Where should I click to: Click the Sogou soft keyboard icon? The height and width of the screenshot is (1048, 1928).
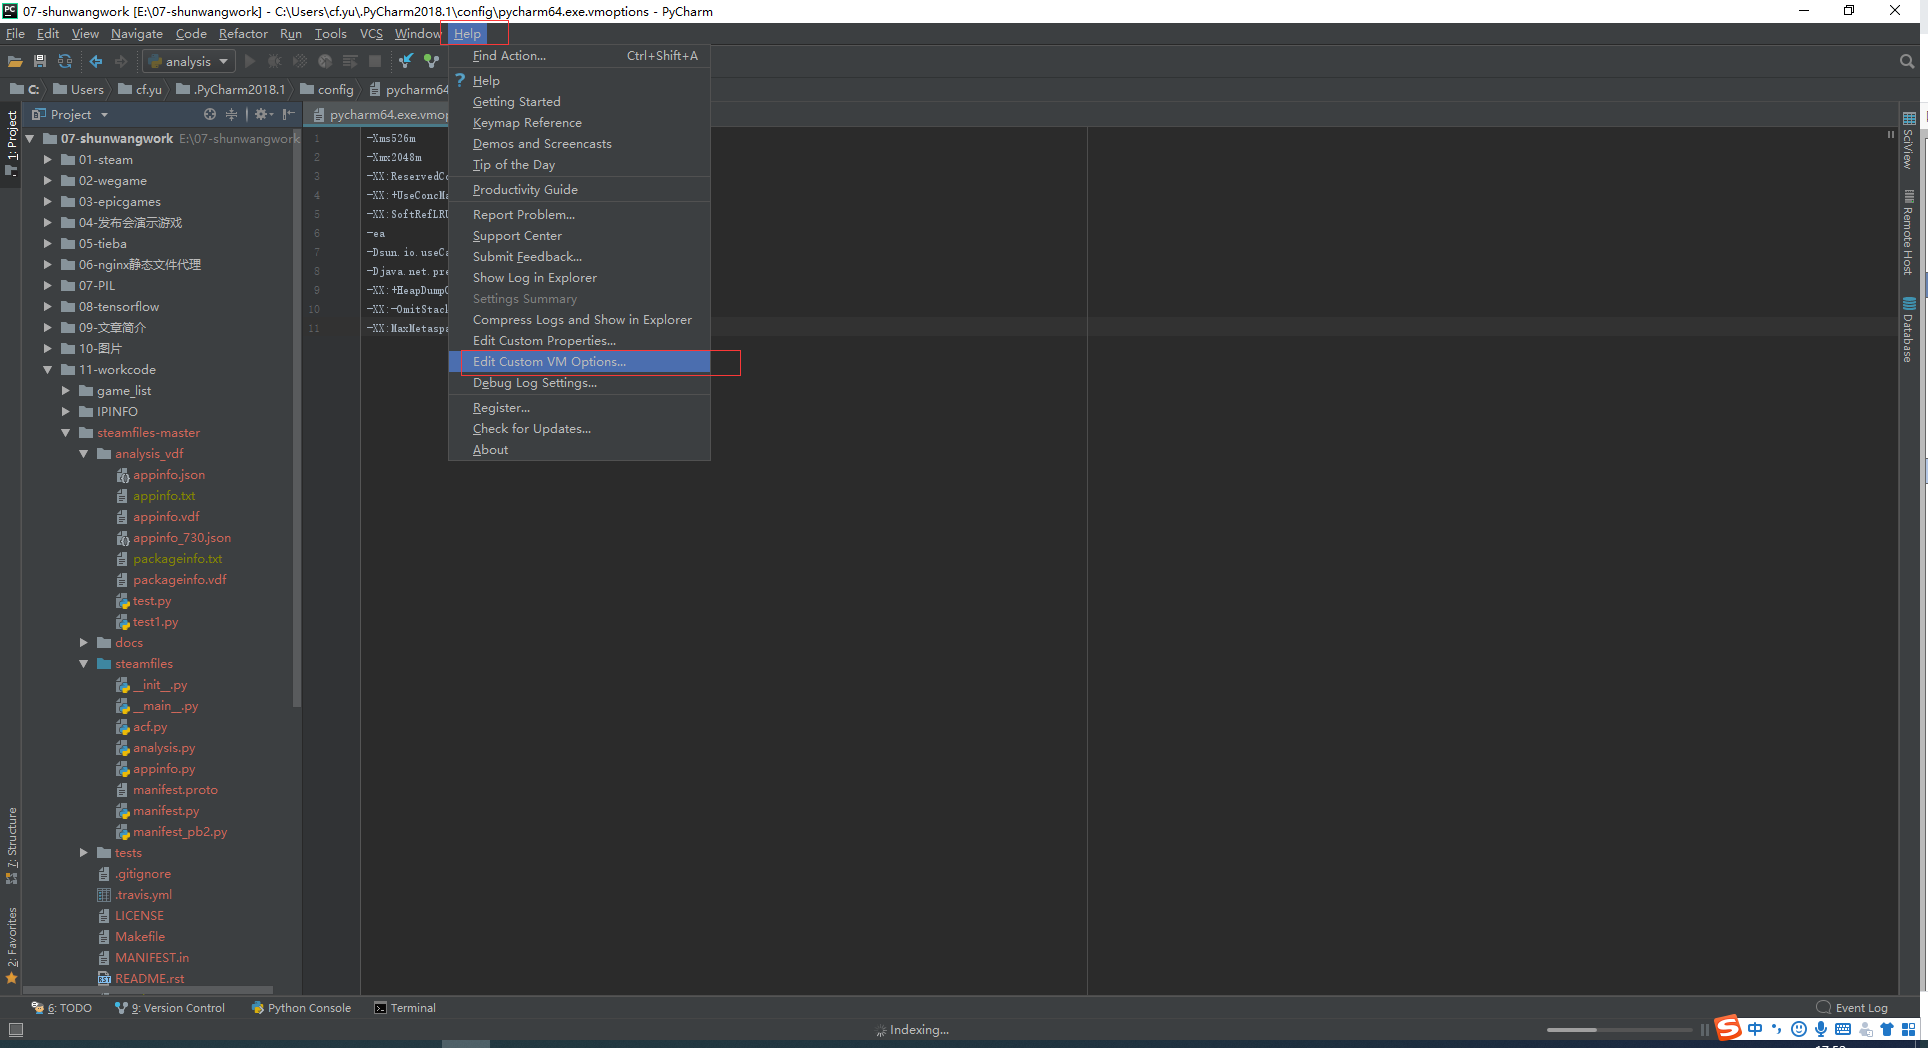pos(1843,1029)
